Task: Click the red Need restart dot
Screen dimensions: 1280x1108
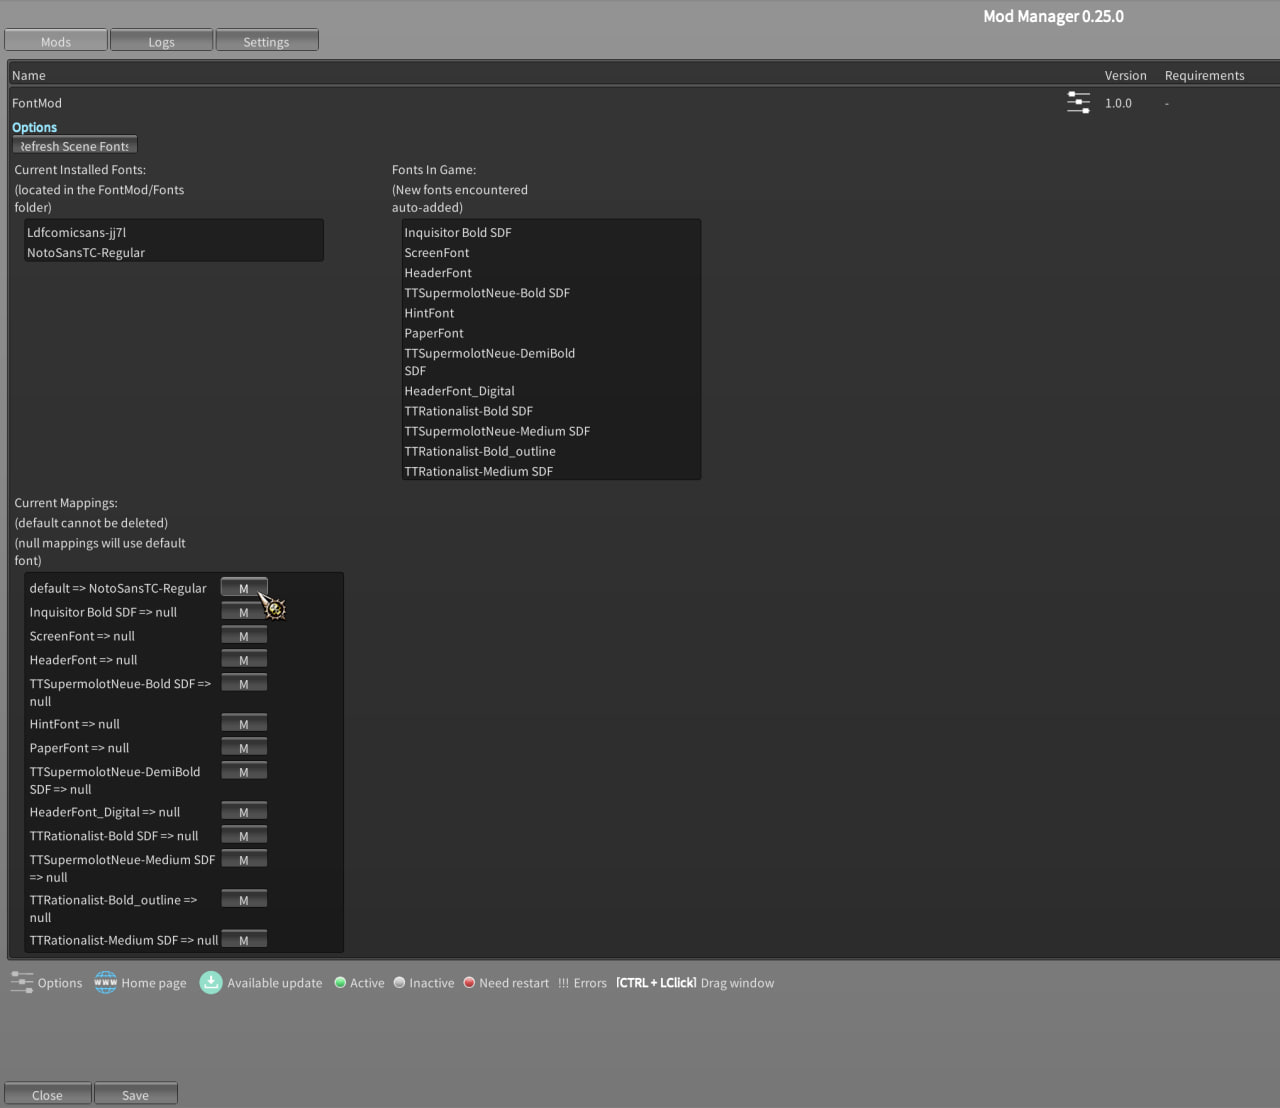Action: [469, 983]
